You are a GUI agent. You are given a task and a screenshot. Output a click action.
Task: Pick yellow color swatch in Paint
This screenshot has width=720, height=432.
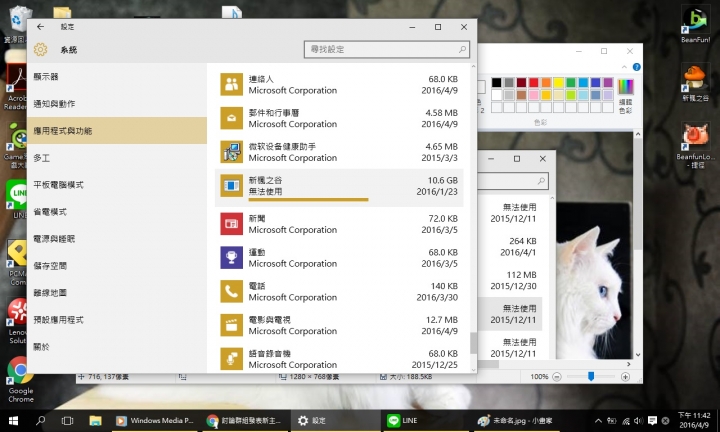(x=558, y=83)
